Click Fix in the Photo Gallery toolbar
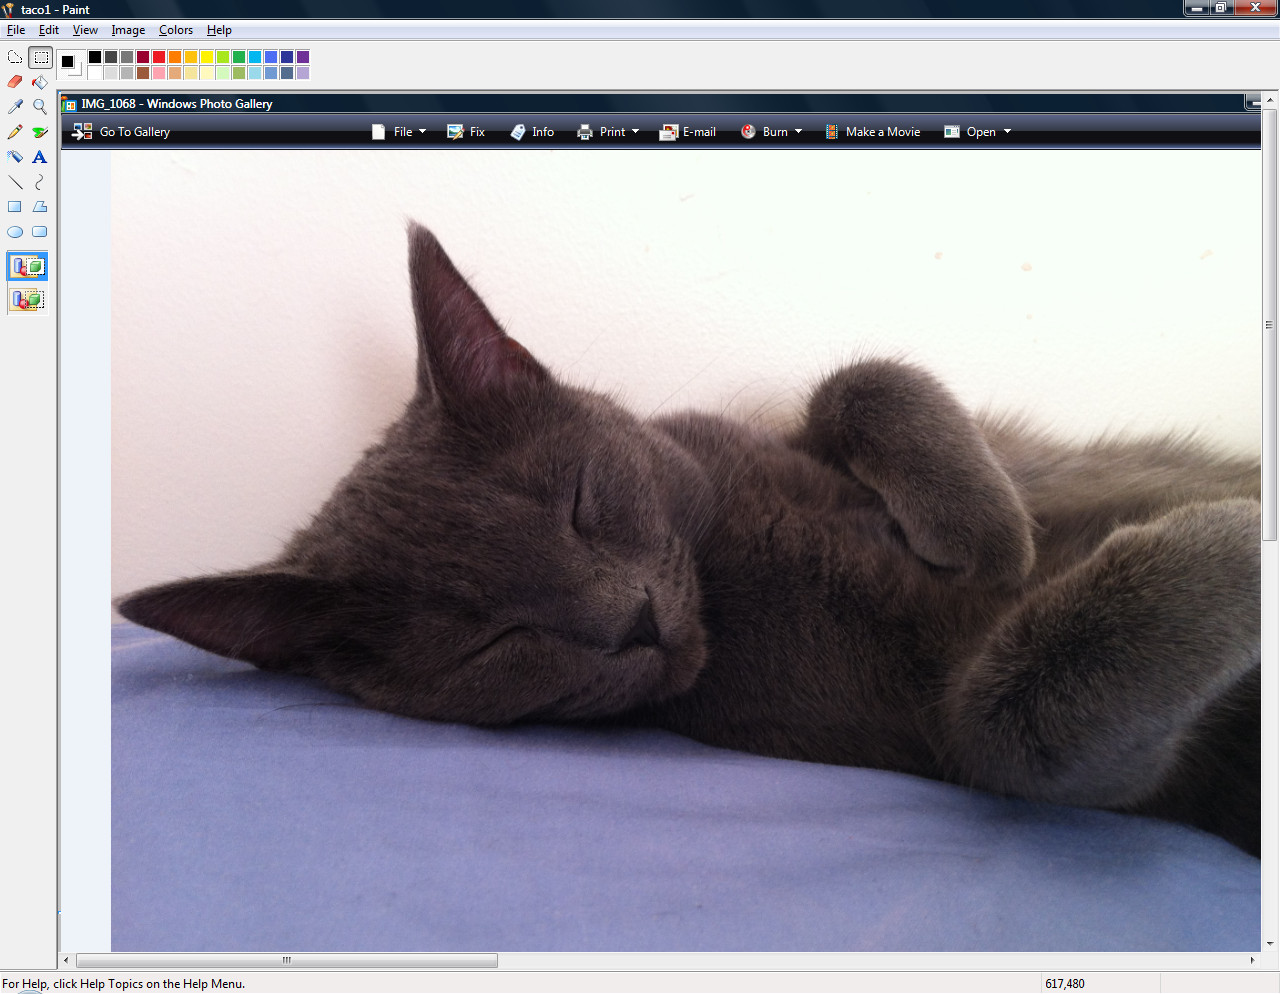Viewport: 1280px width, 994px height. pos(466,132)
